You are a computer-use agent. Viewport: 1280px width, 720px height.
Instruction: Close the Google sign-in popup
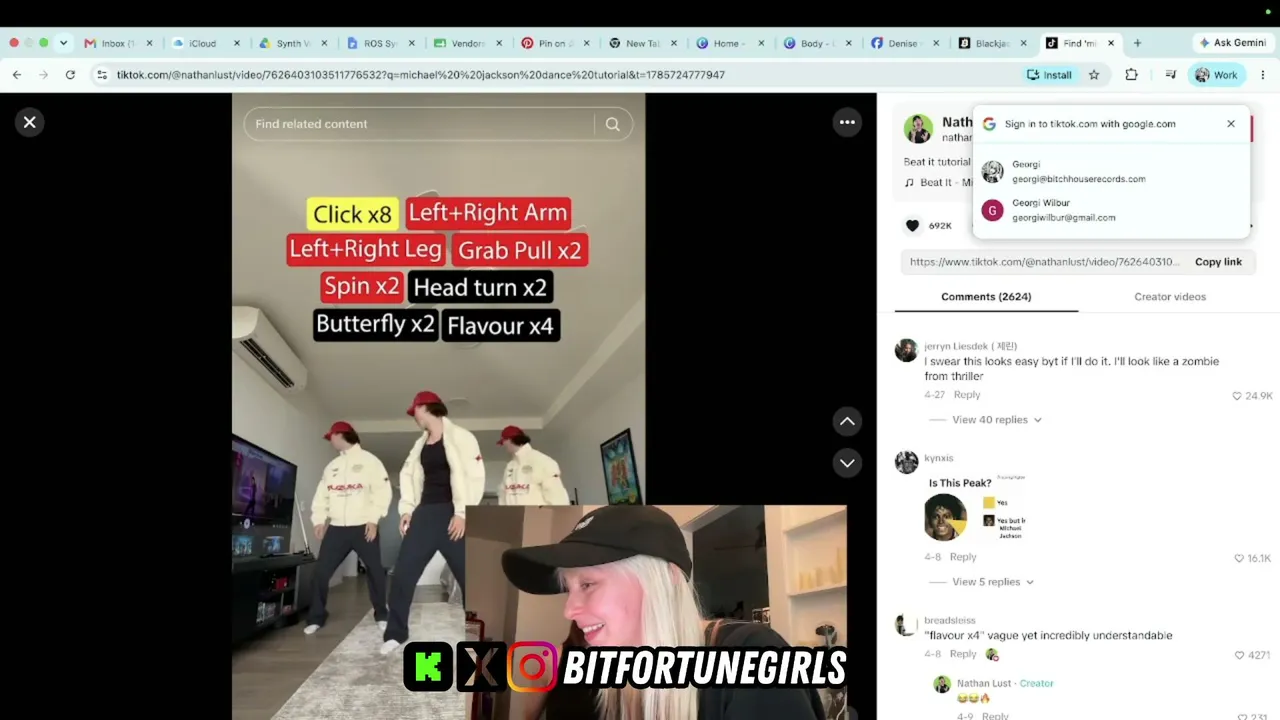coord(1231,124)
